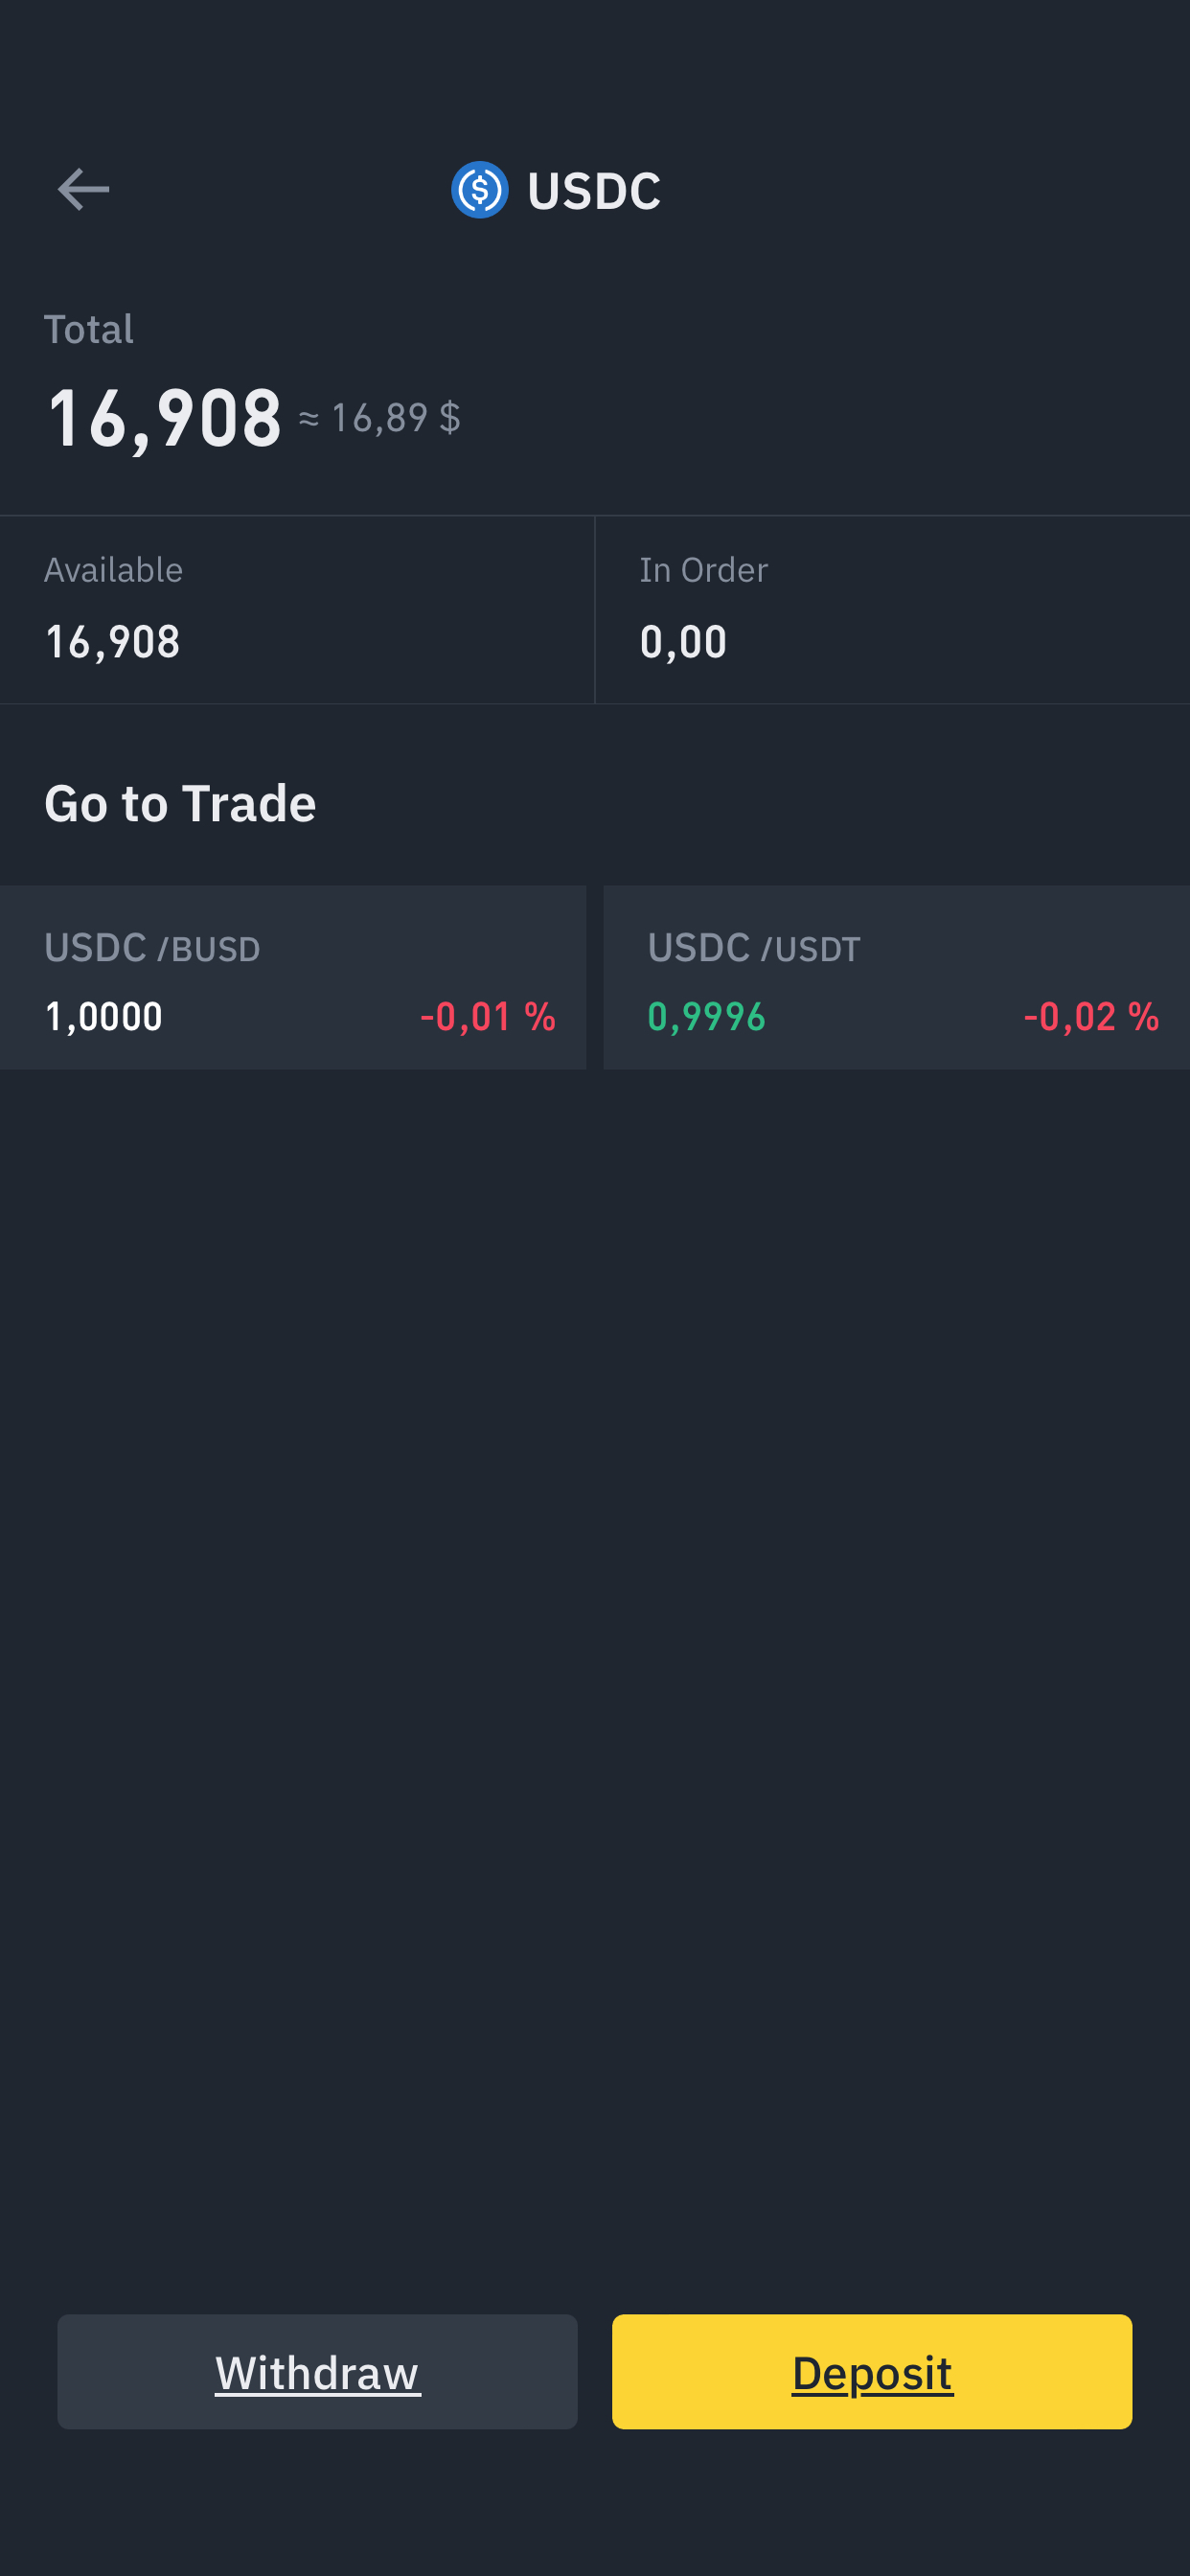Select the large total balance 16,908
This screenshot has width=1190, height=2576.
coord(165,418)
